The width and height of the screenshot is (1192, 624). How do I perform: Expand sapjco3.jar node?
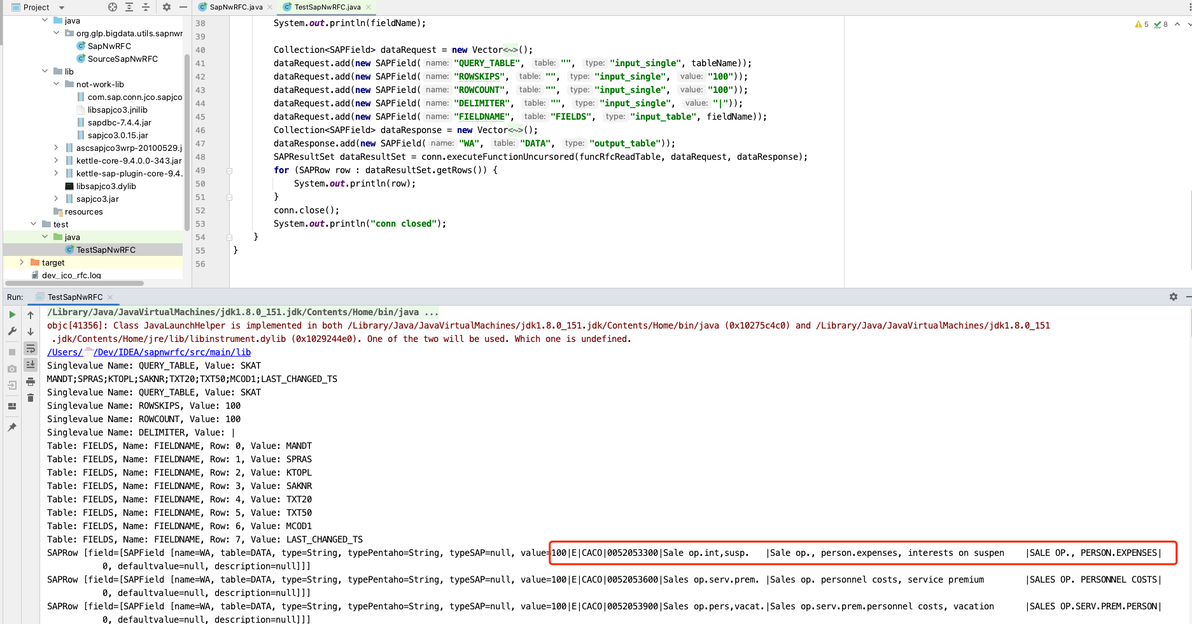[56, 199]
